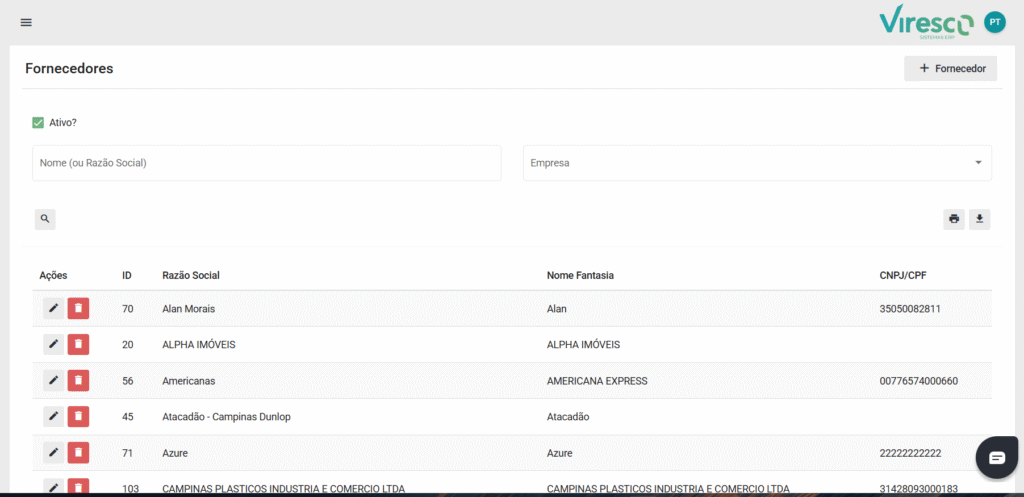Print the suppliers list
Viewport: 1024px width, 497px height.
(954, 219)
